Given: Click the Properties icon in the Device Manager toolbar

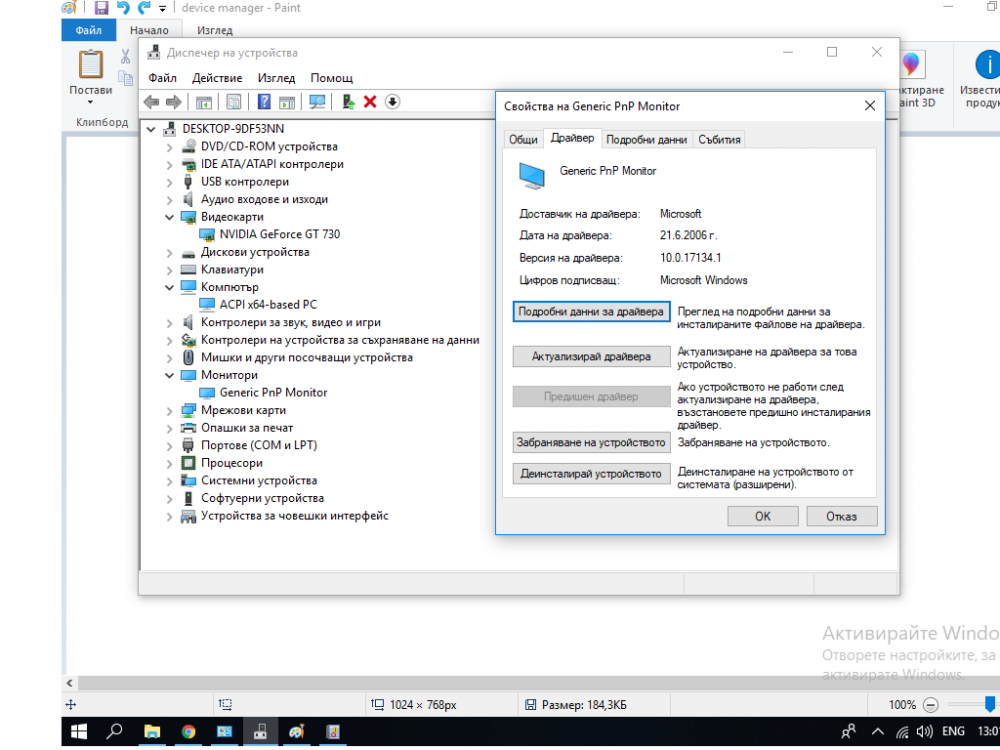Looking at the screenshot, I should [x=234, y=102].
